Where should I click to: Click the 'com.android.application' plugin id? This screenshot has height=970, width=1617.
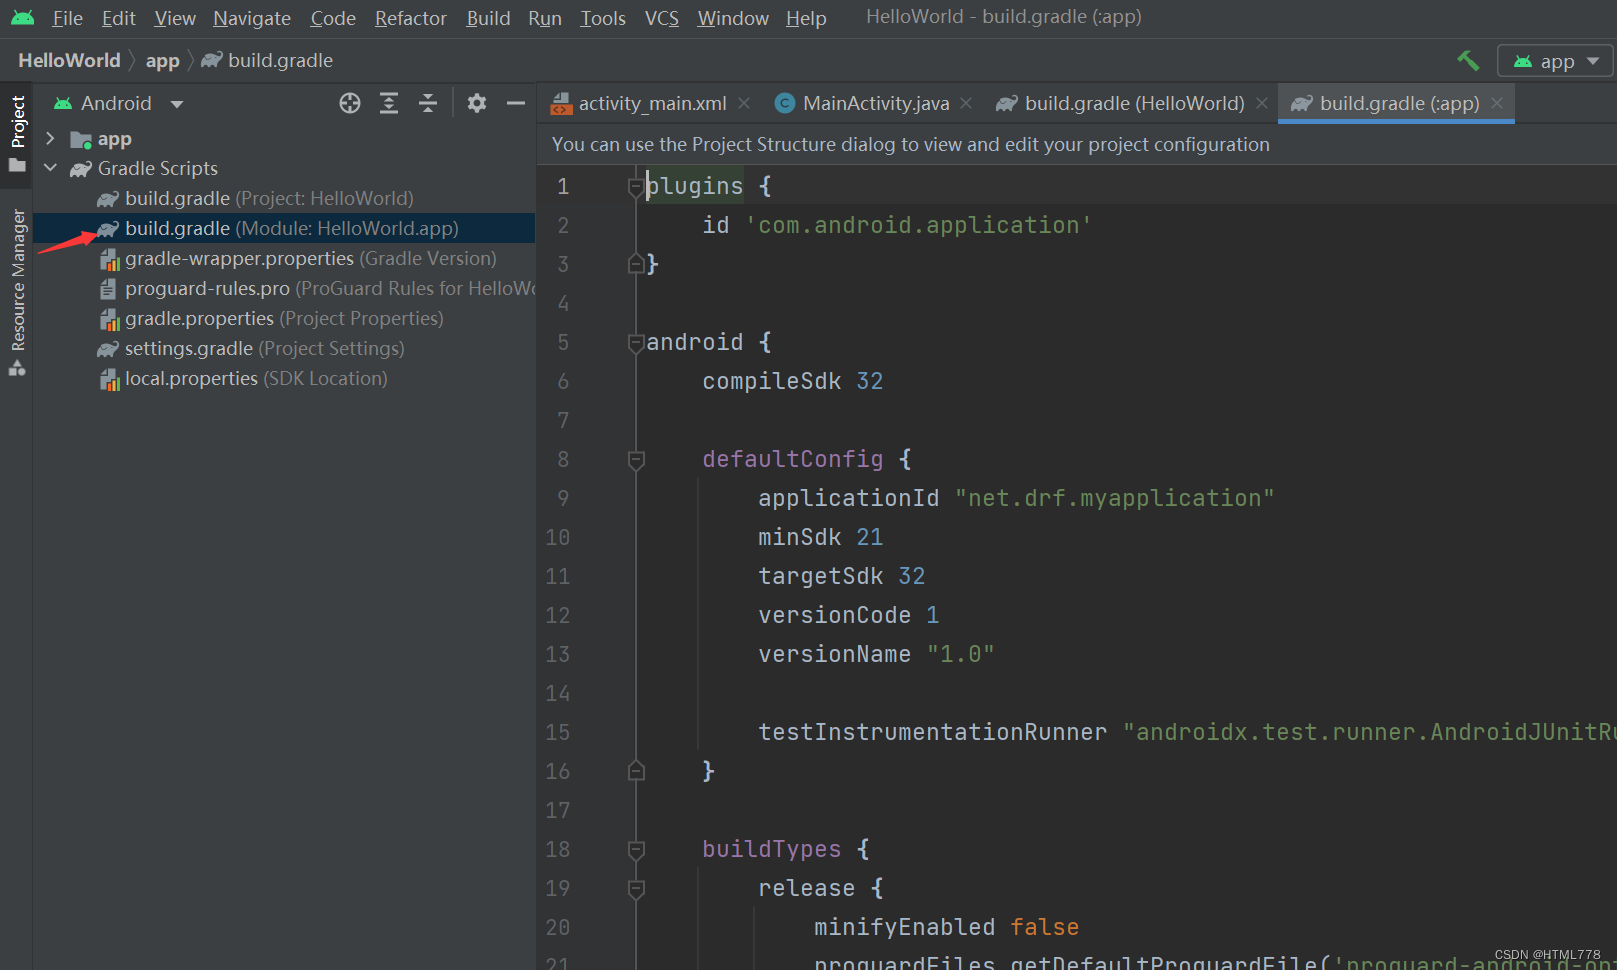[918, 225]
